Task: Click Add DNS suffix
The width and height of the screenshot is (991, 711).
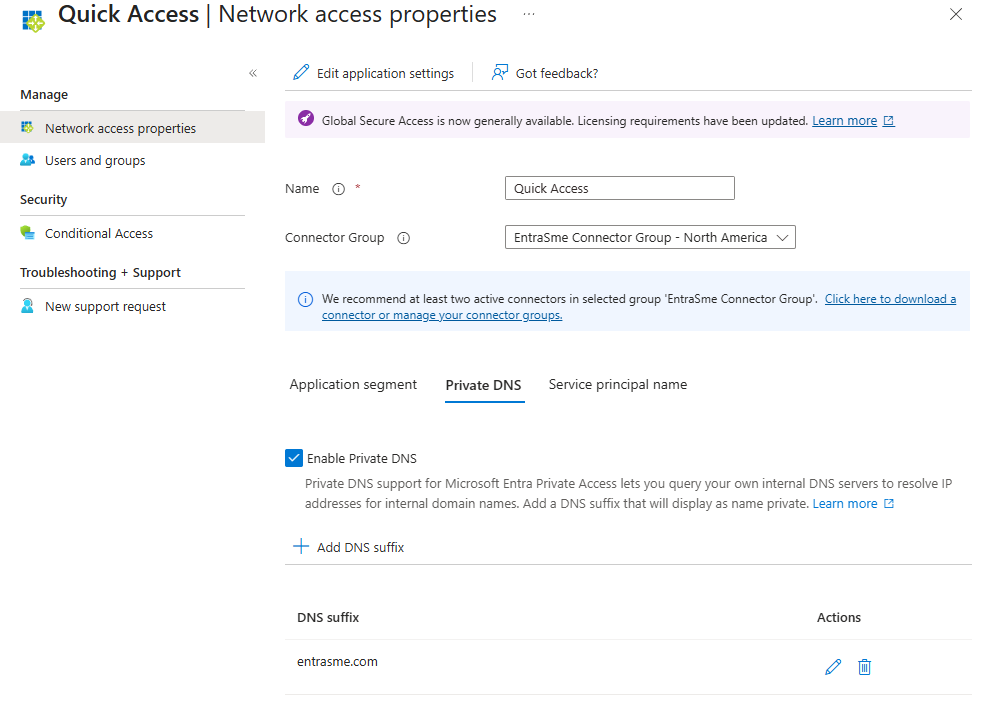Action: coord(360,547)
